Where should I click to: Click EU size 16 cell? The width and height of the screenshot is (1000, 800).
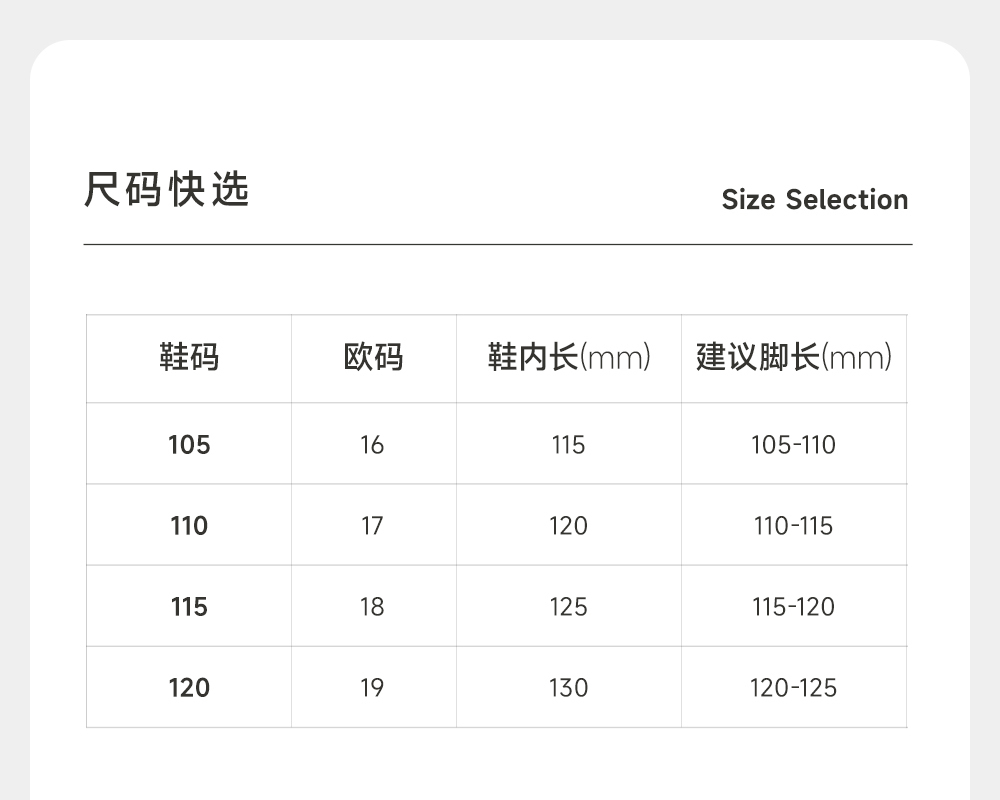[372, 444]
